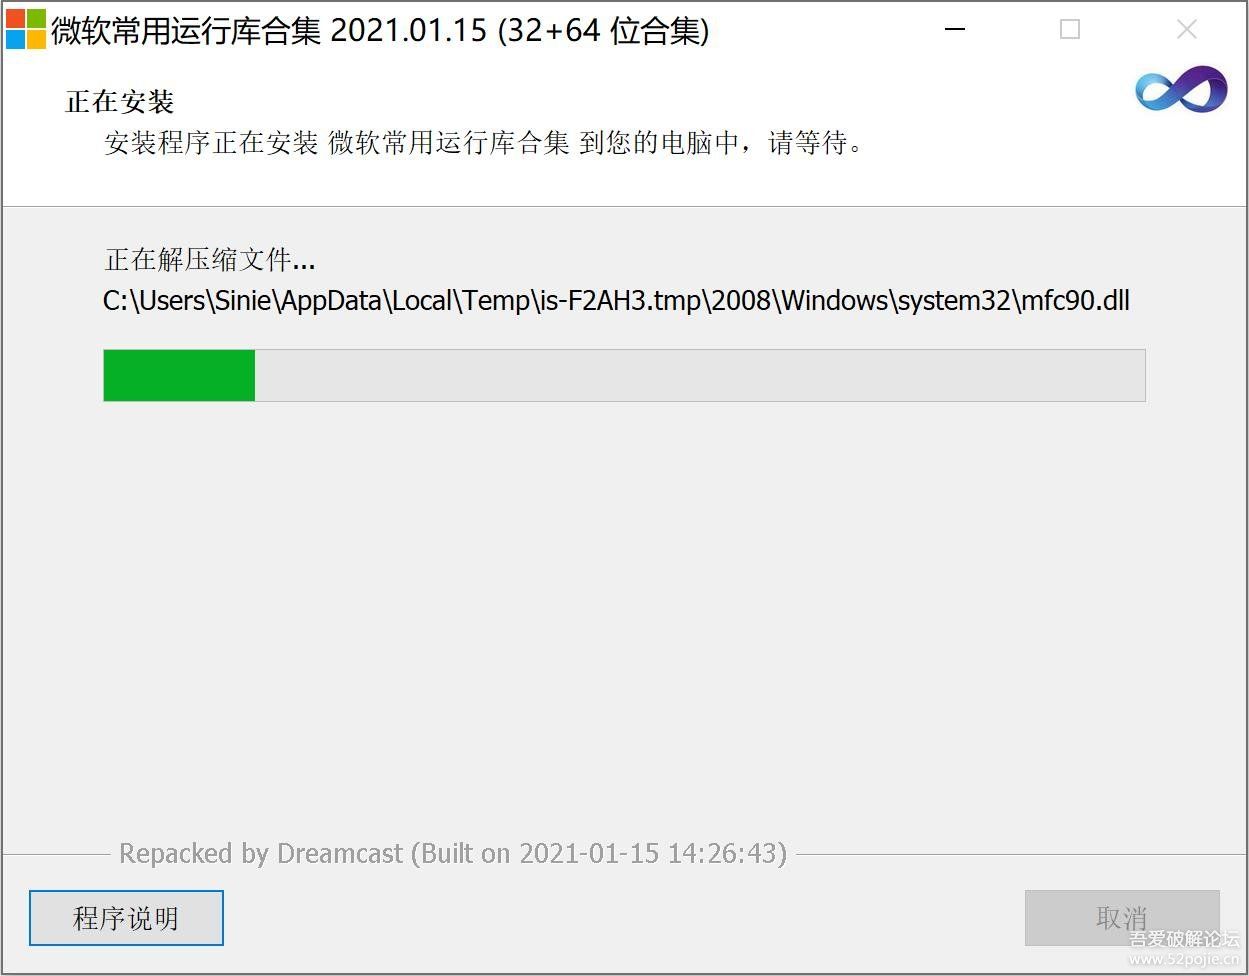The height and width of the screenshot is (976, 1249).
Task: Click the greyed-out 取消 cancel button
Action: (1122, 918)
